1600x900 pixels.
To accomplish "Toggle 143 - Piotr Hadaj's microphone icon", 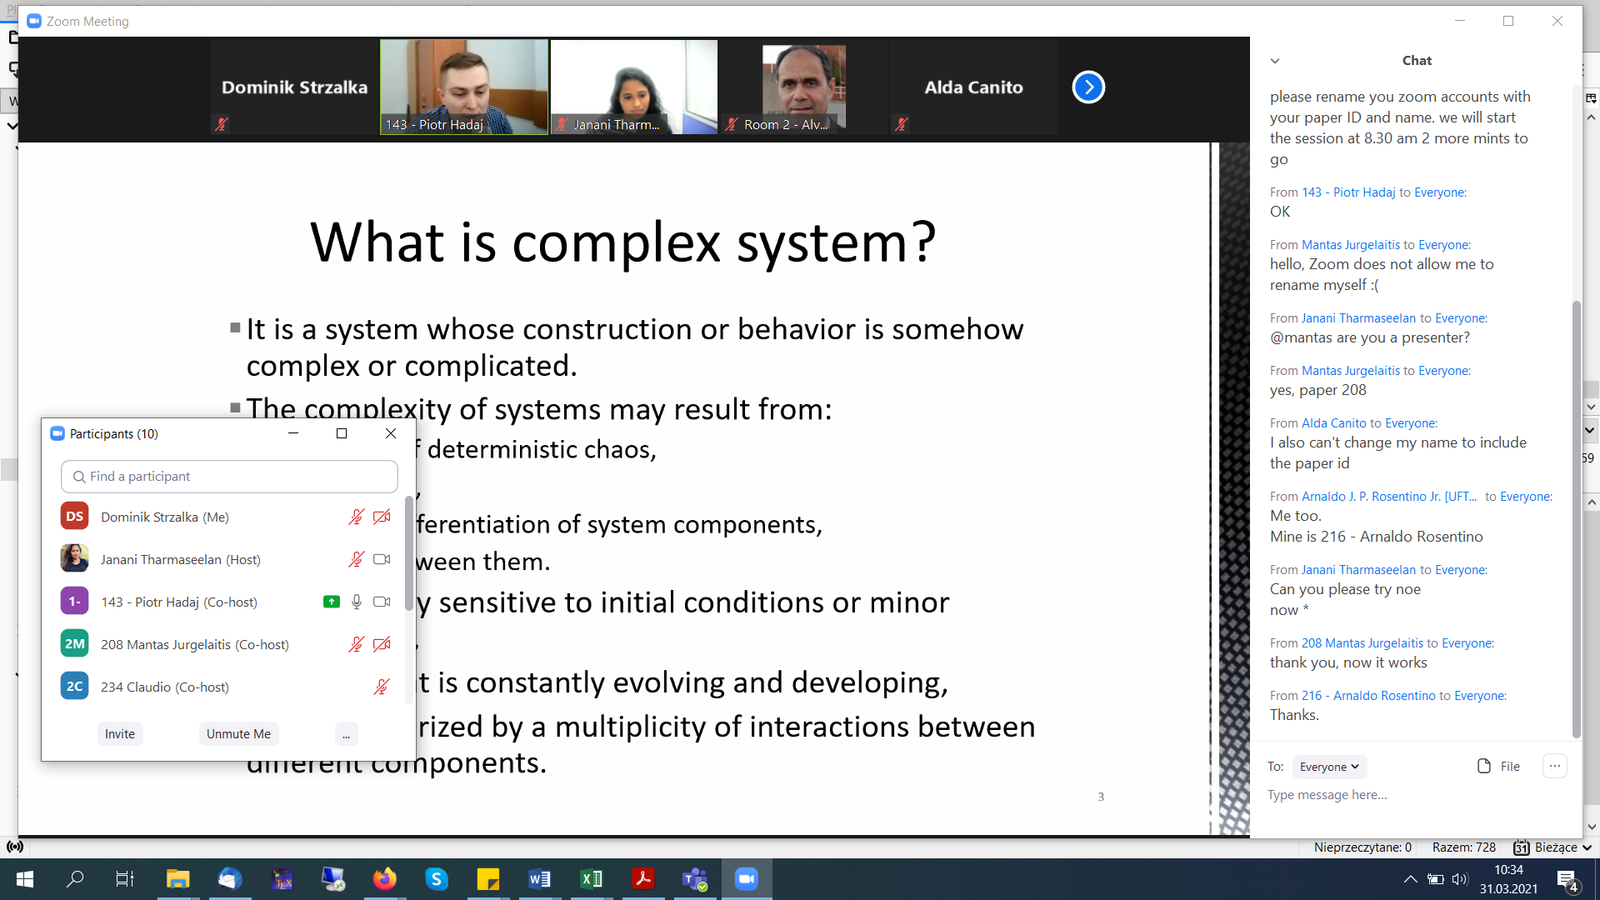I will 356,602.
